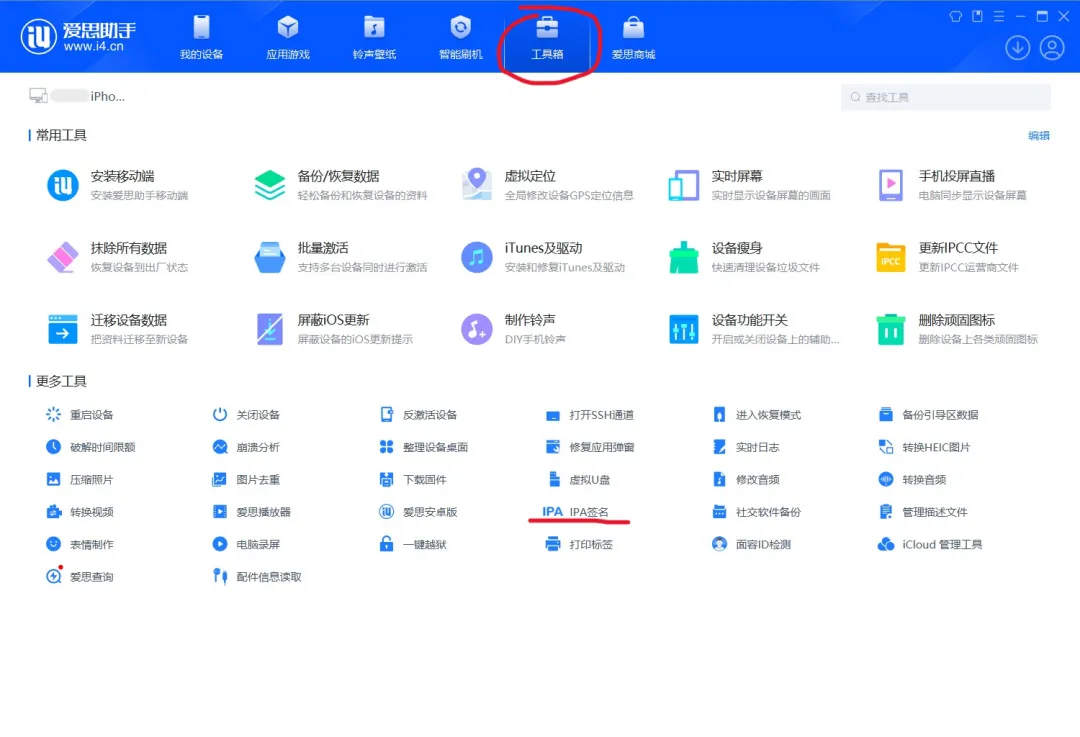This screenshot has height=737, width=1080.
Task: Open the 爱思查询 tool
Action: pyautogui.click(x=80, y=577)
